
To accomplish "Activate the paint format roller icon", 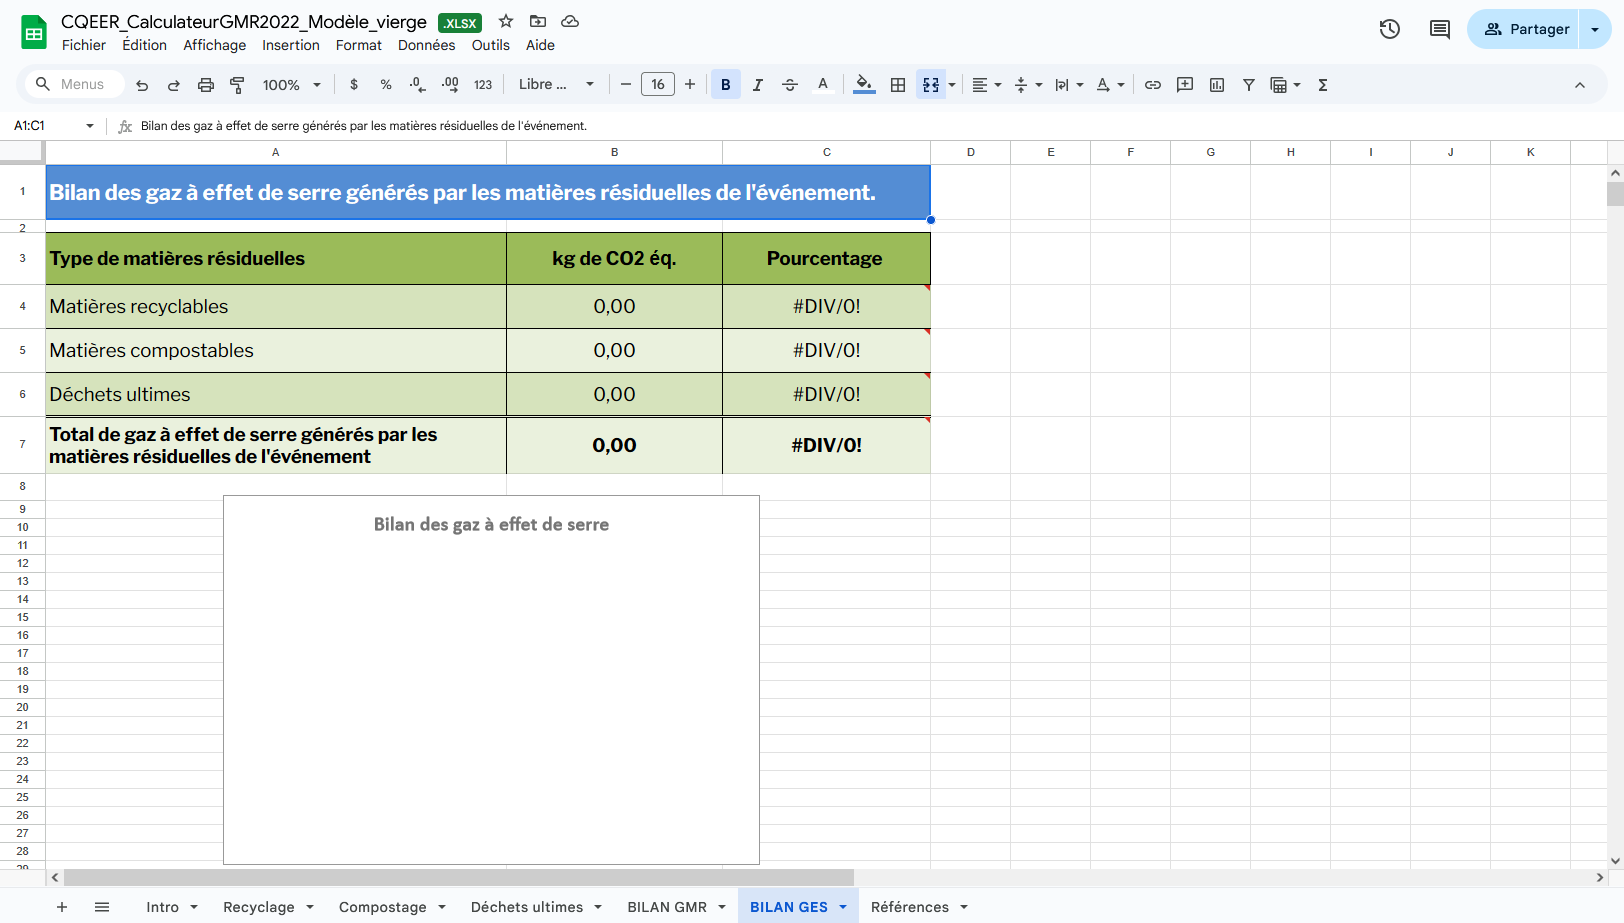I will pyautogui.click(x=237, y=85).
